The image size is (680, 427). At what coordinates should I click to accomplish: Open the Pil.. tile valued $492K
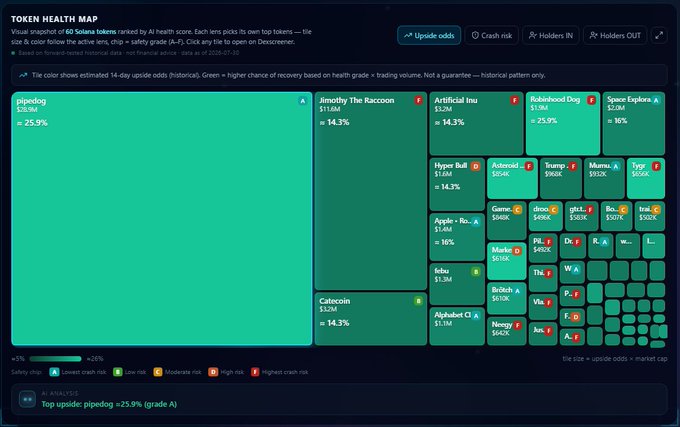point(543,248)
